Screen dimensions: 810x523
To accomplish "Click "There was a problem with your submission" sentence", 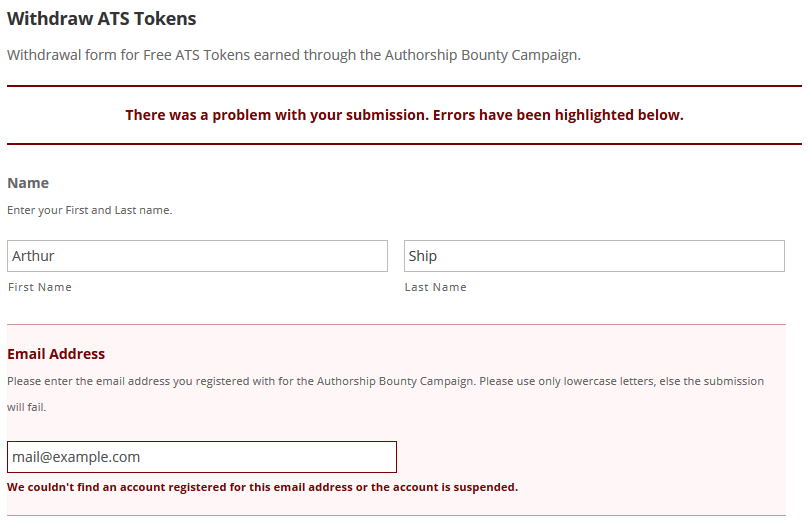I will (277, 115).
